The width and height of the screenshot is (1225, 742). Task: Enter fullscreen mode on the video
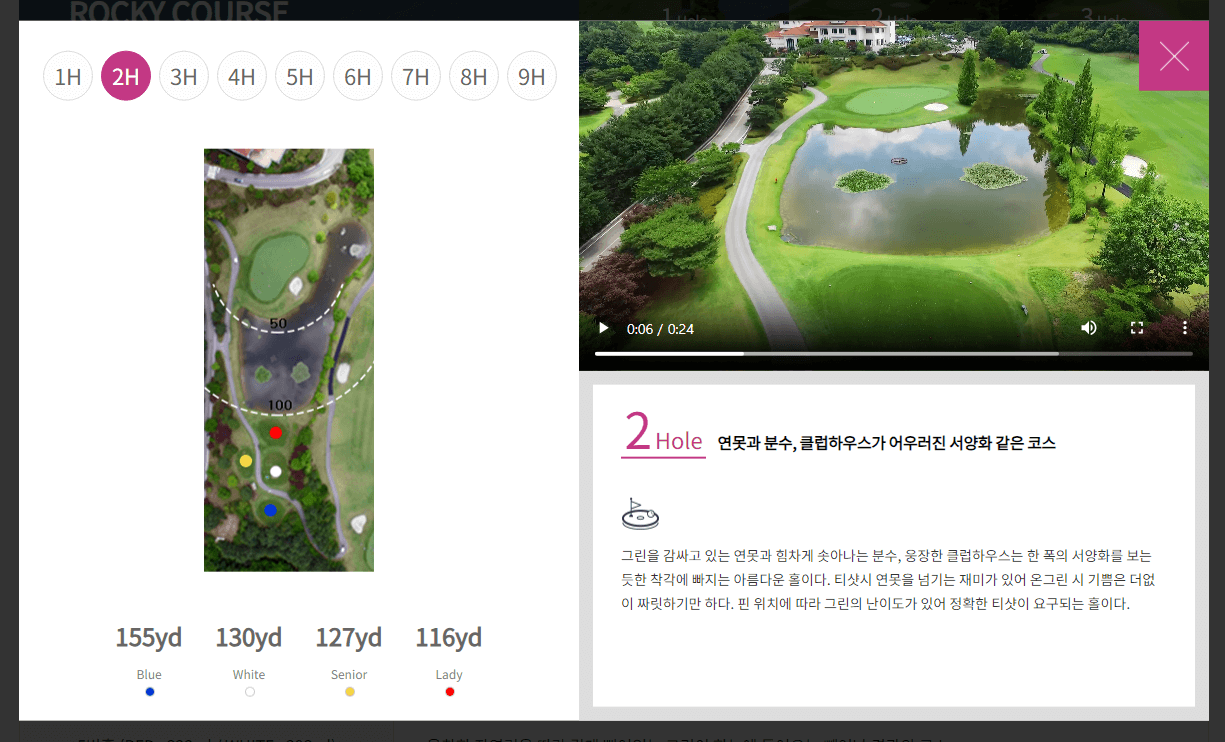click(x=1137, y=328)
